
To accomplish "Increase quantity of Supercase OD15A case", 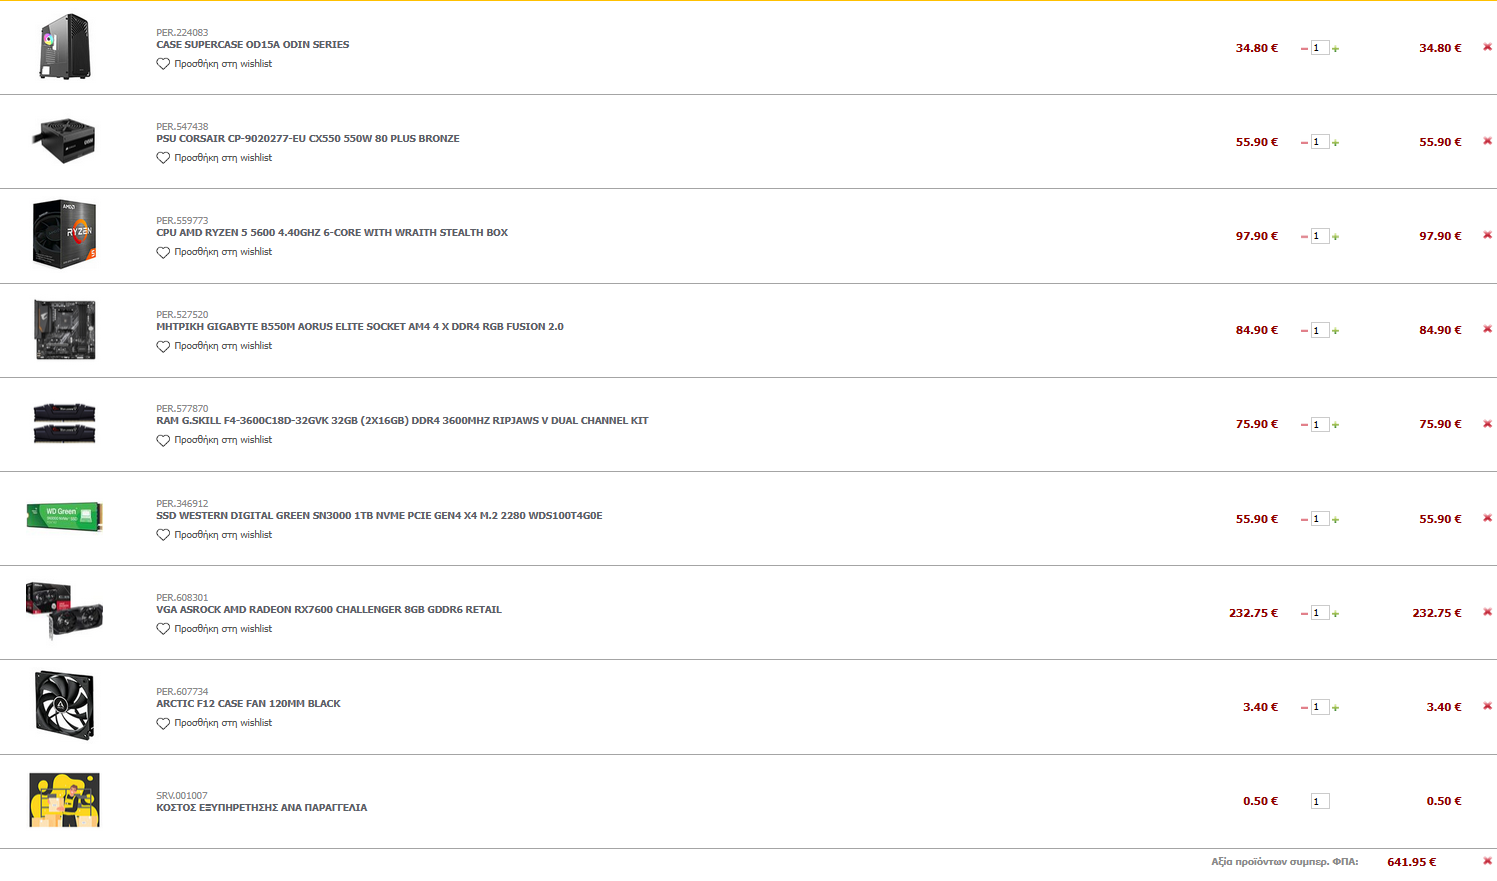I will pos(1335,49).
